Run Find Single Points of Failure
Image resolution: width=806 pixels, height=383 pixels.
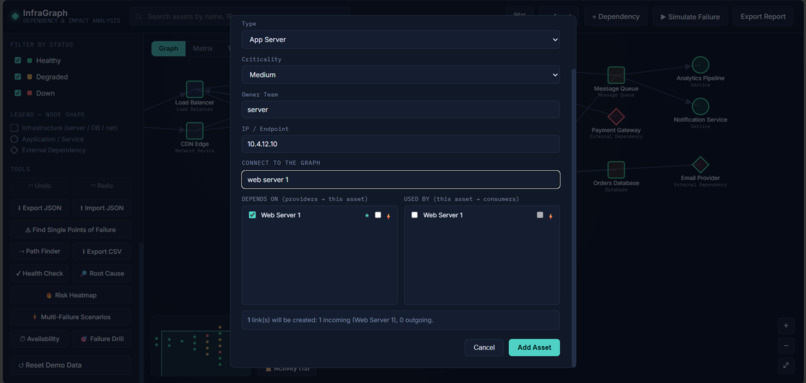70,230
